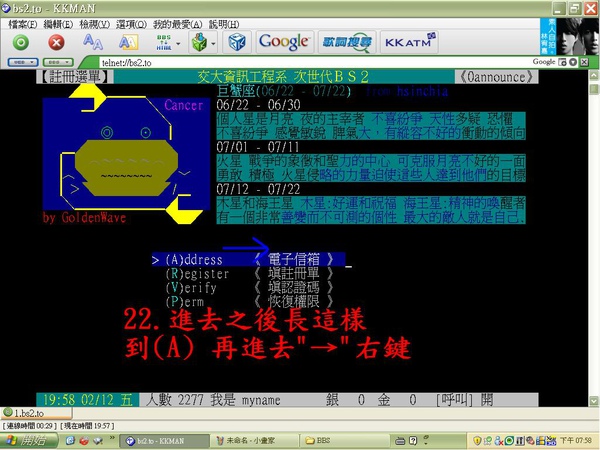Screen dimensions: 600x450
Task: Click the green box user icon
Action: point(199,42)
